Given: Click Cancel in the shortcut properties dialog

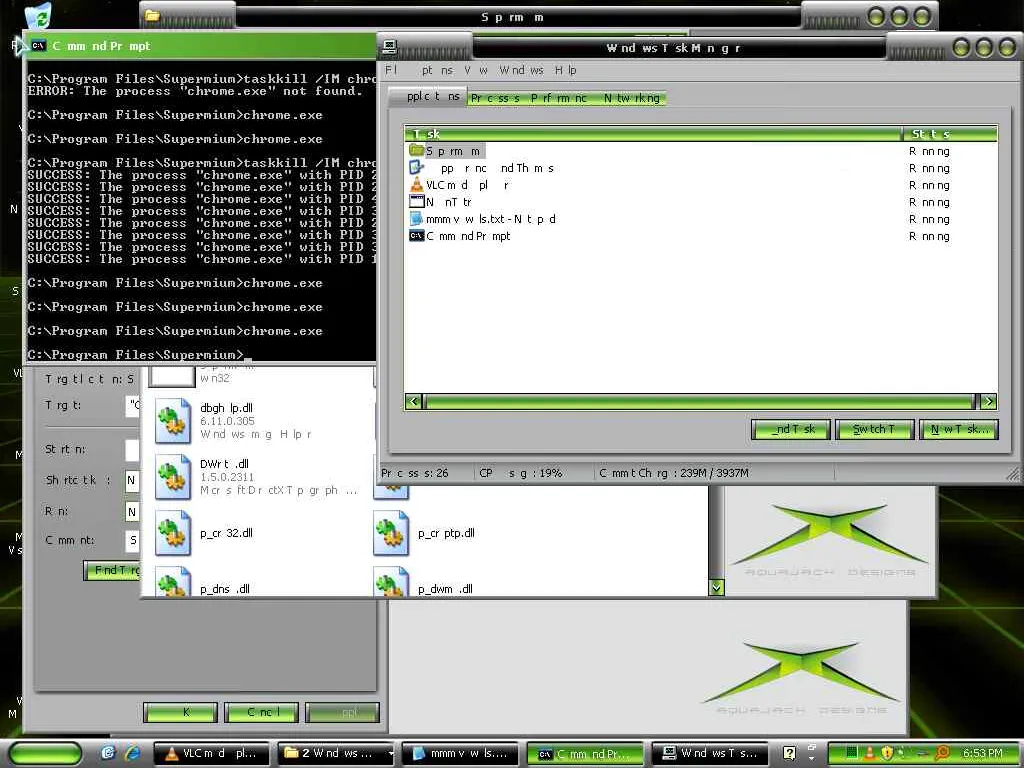Looking at the screenshot, I should point(261,712).
